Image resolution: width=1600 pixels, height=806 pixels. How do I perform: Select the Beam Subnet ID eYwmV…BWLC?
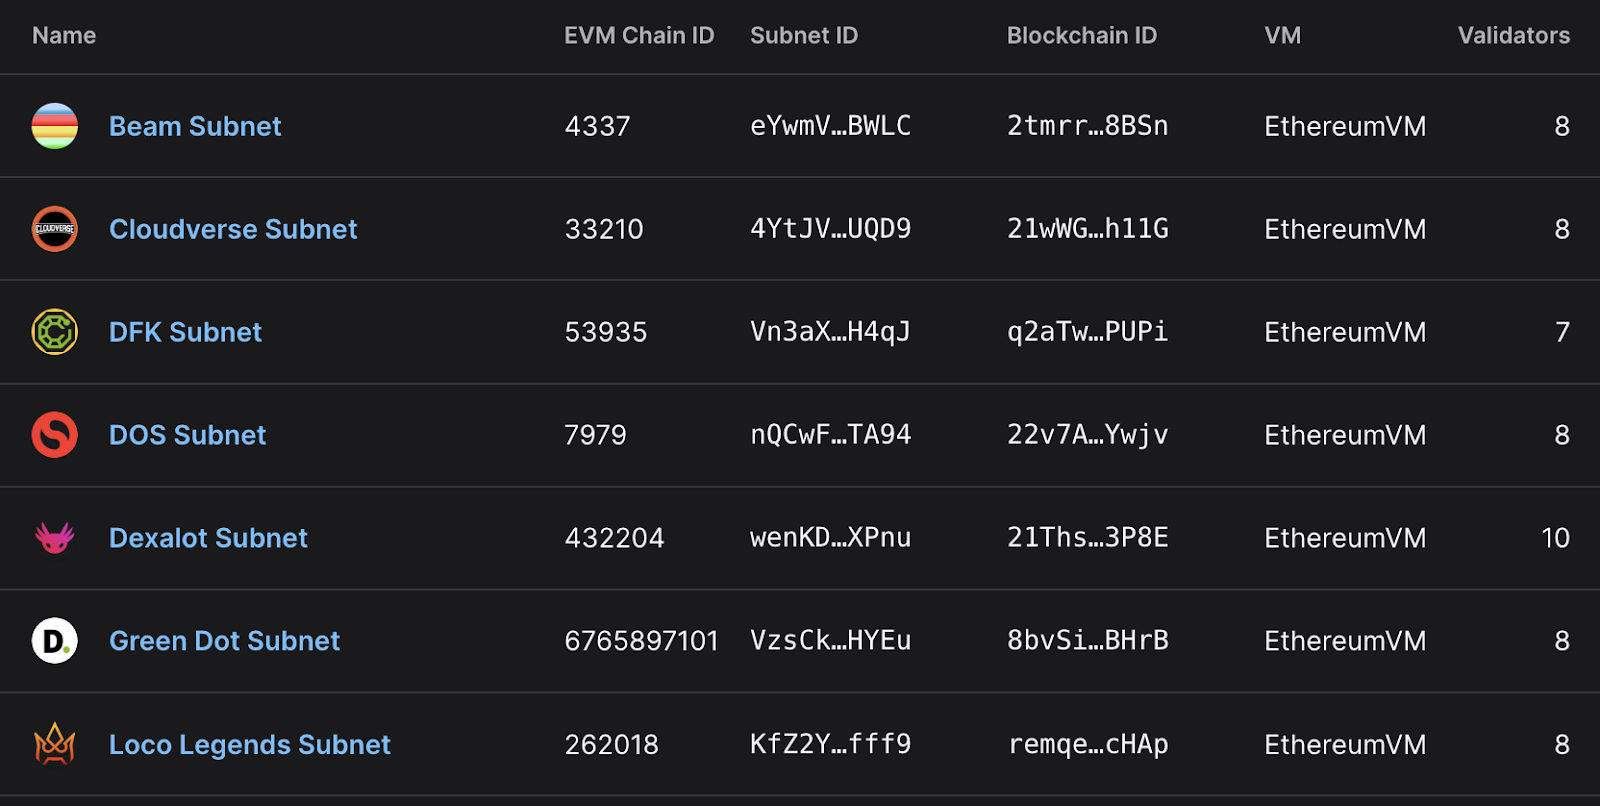pos(830,126)
